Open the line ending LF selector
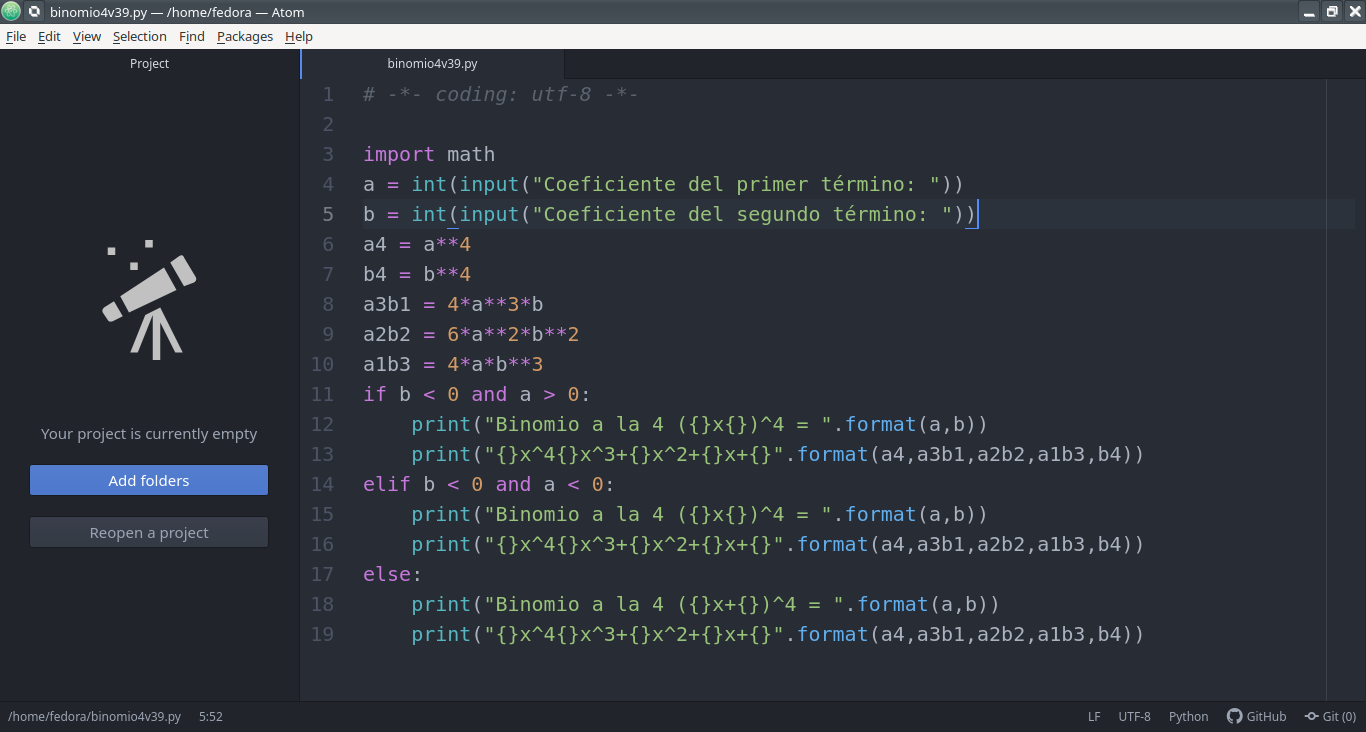Image resolution: width=1366 pixels, height=732 pixels. 1094,716
